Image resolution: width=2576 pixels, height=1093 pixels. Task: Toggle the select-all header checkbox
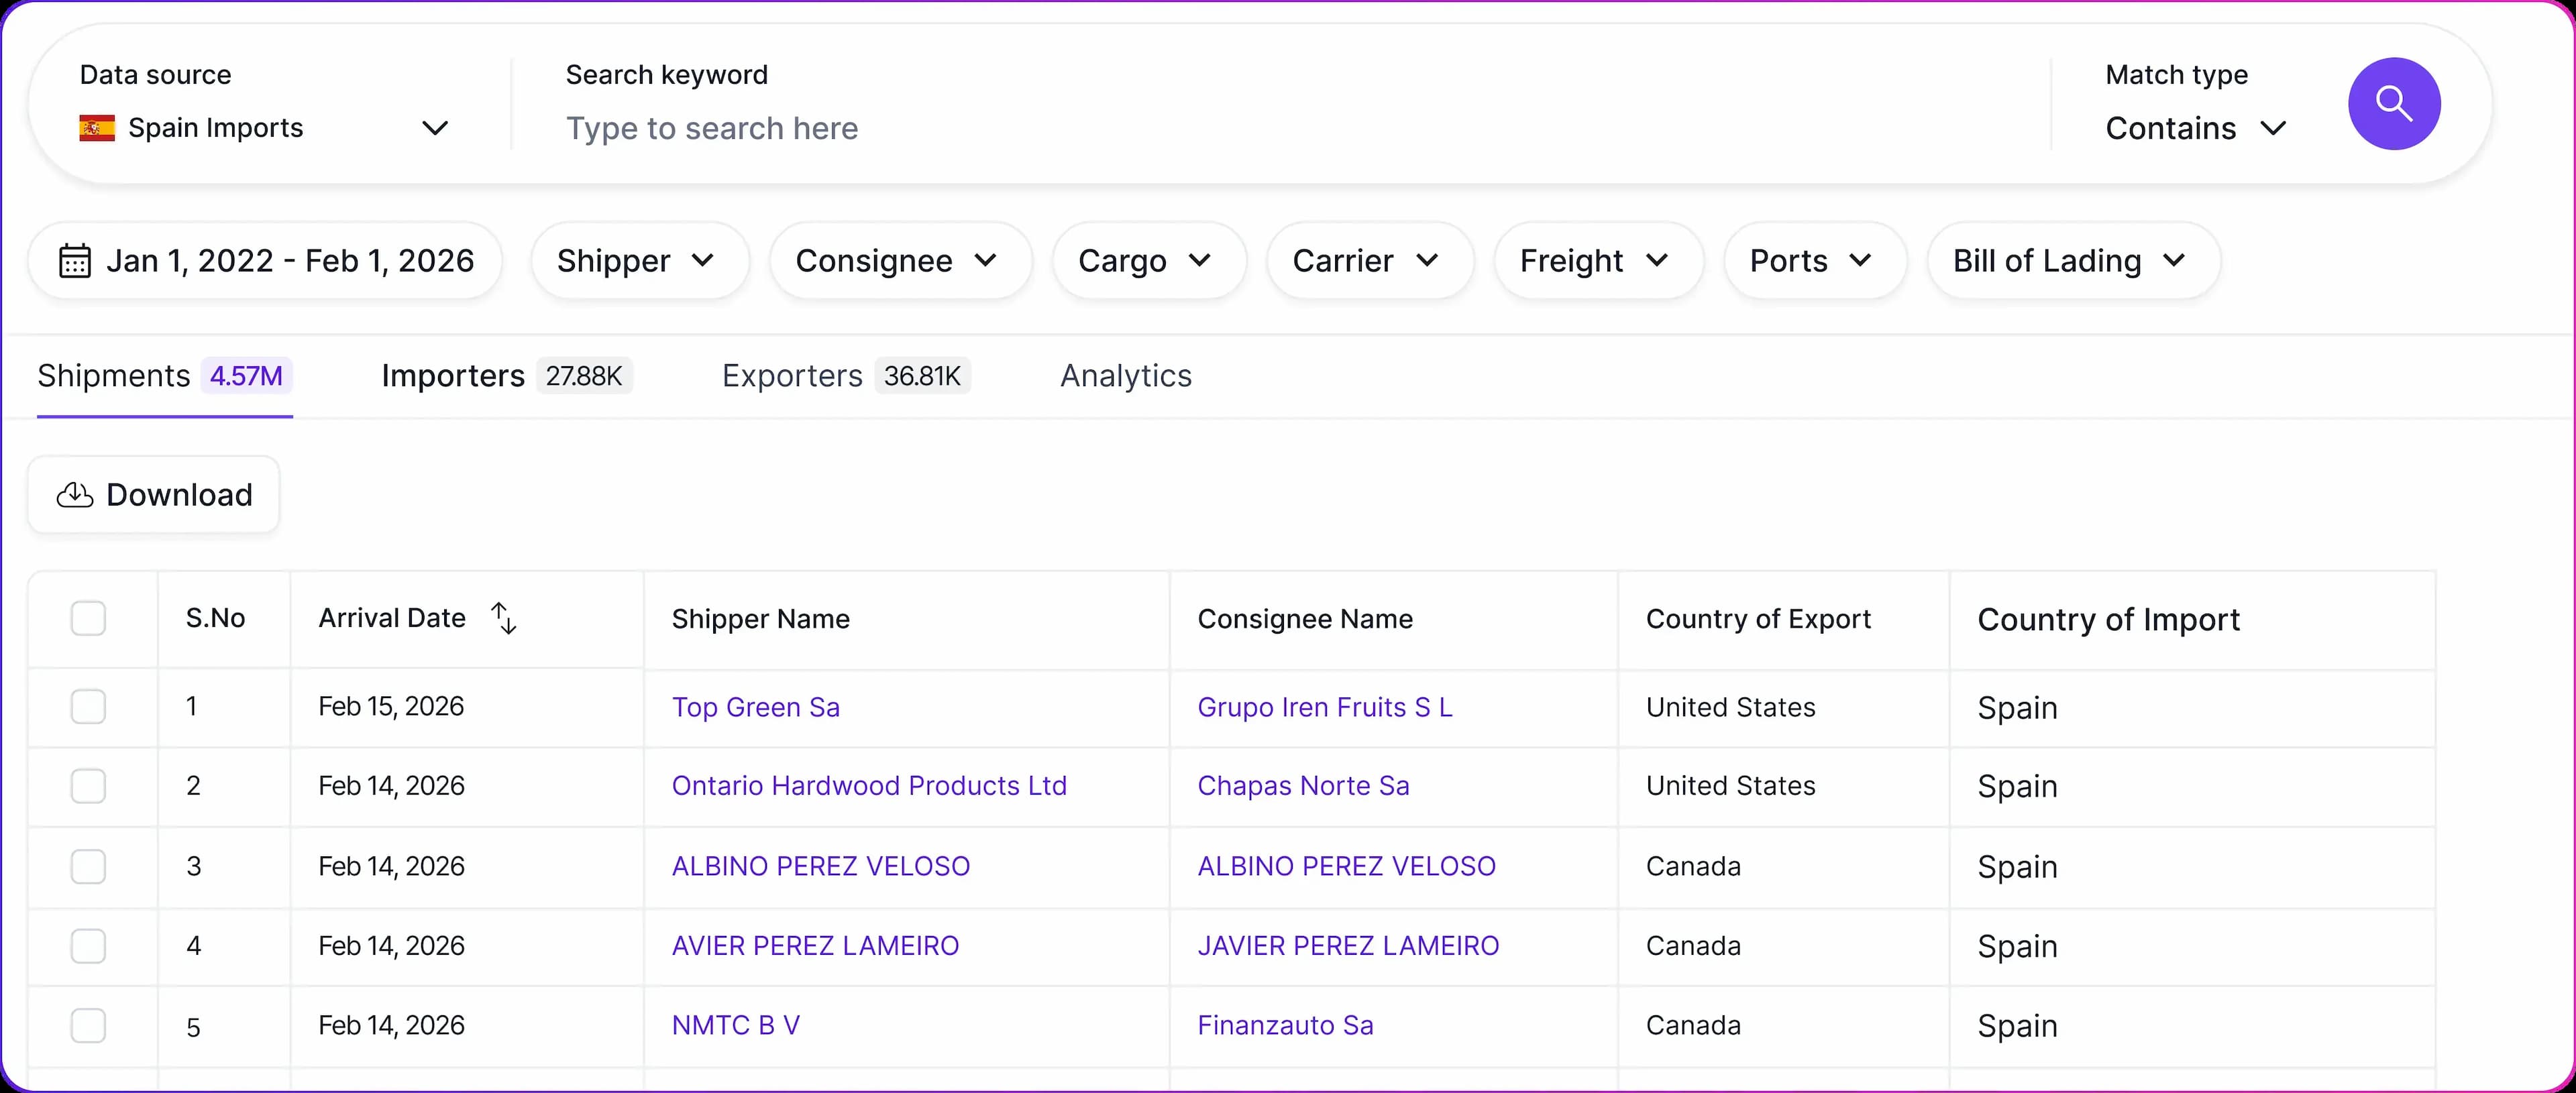pyautogui.click(x=88, y=618)
